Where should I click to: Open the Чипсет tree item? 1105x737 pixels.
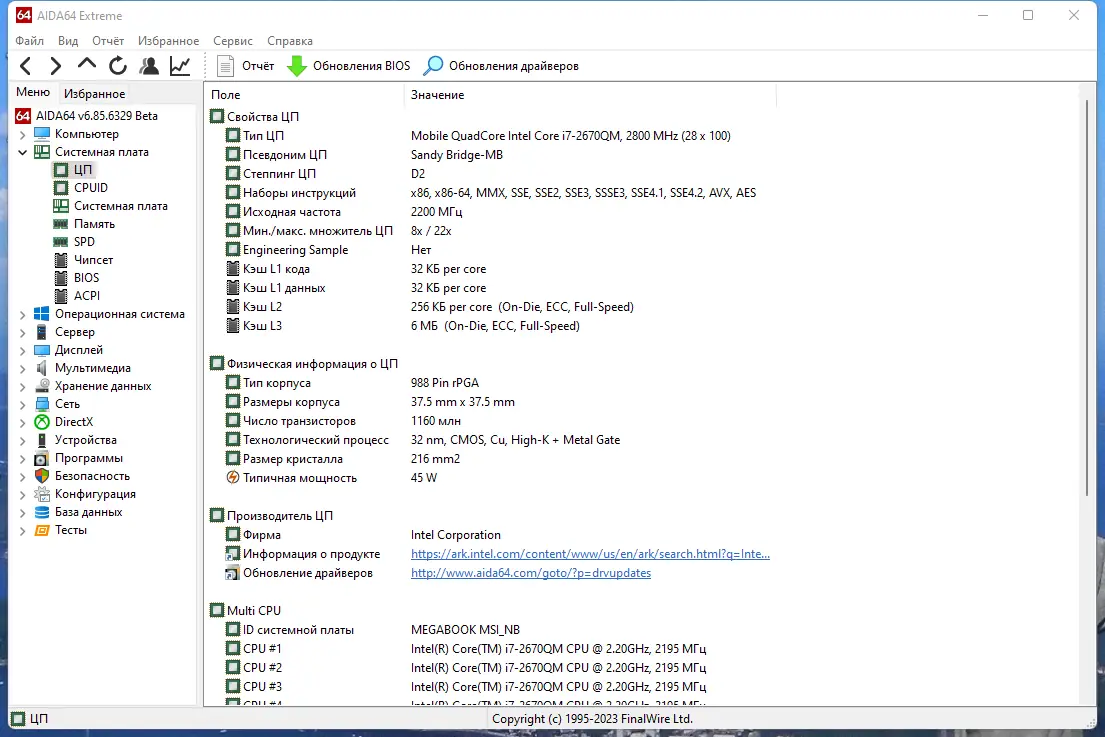[x=84, y=260]
